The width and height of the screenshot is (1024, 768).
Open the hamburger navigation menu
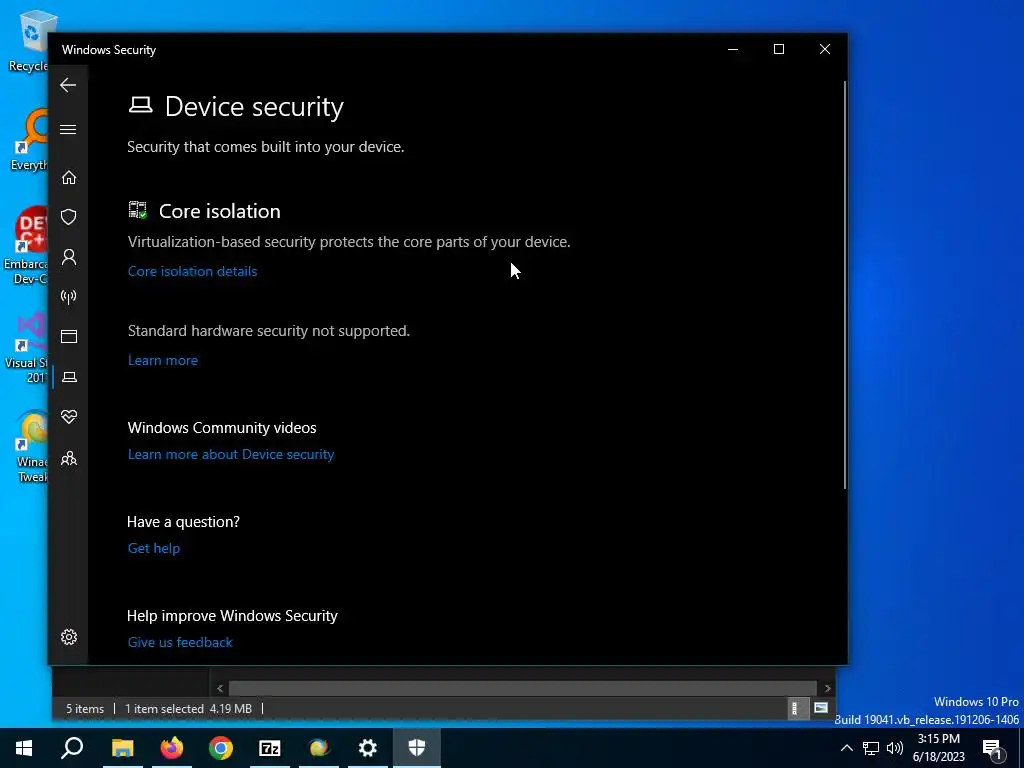click(x=68, y=129)
